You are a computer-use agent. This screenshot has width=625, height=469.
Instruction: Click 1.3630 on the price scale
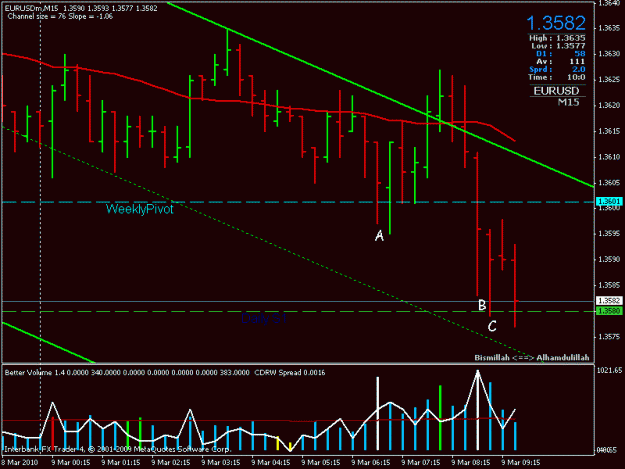[609, 54]
